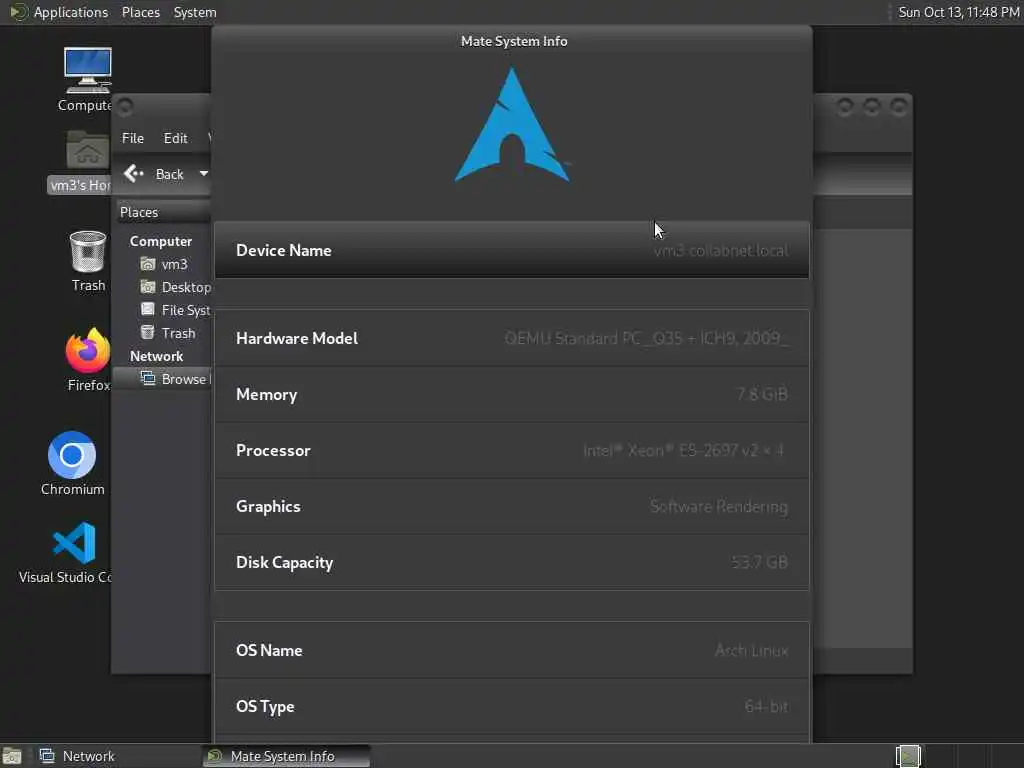
Task: Open the Applications menu
Action: 71,12
